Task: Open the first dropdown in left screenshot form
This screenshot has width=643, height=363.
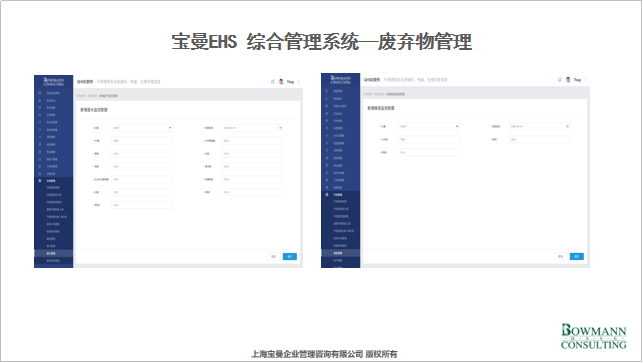Action: pos(142,128)
